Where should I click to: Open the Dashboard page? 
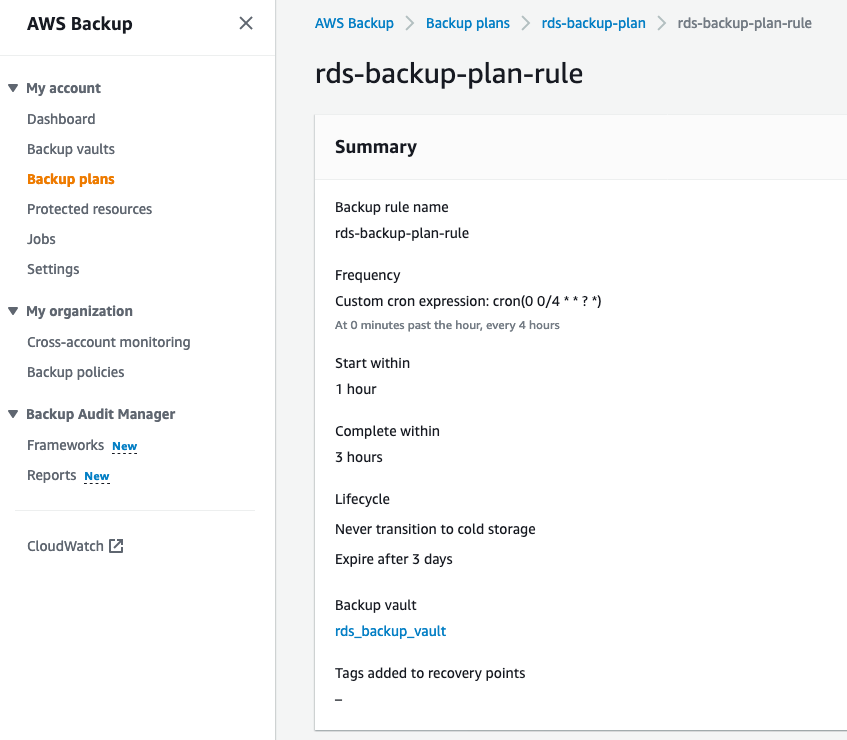click(x=61, y=119)
